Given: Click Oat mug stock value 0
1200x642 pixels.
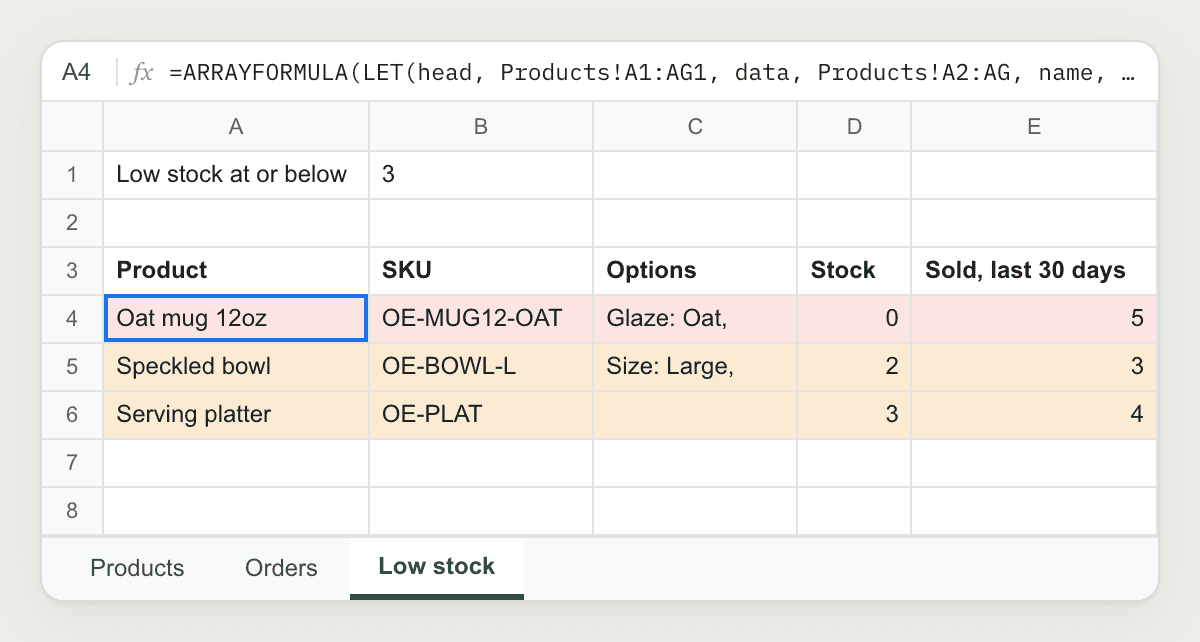Looking at the screenshot, I should tap(854, 319).
